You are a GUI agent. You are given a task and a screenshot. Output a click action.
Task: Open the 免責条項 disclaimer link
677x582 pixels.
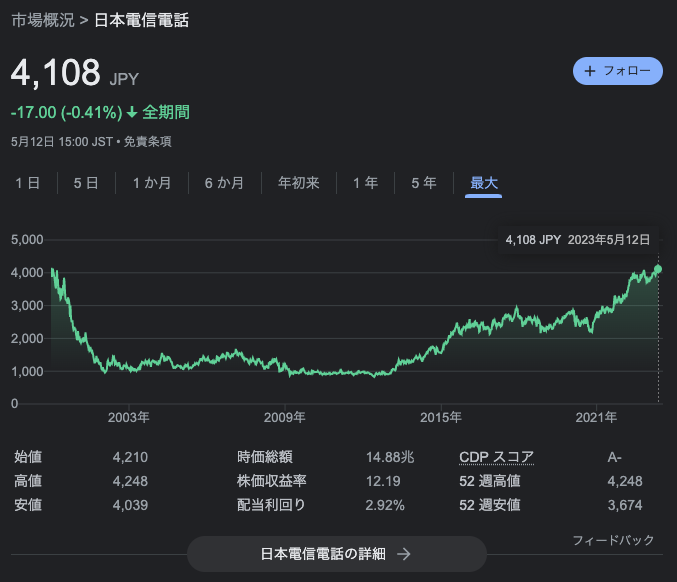147,142
